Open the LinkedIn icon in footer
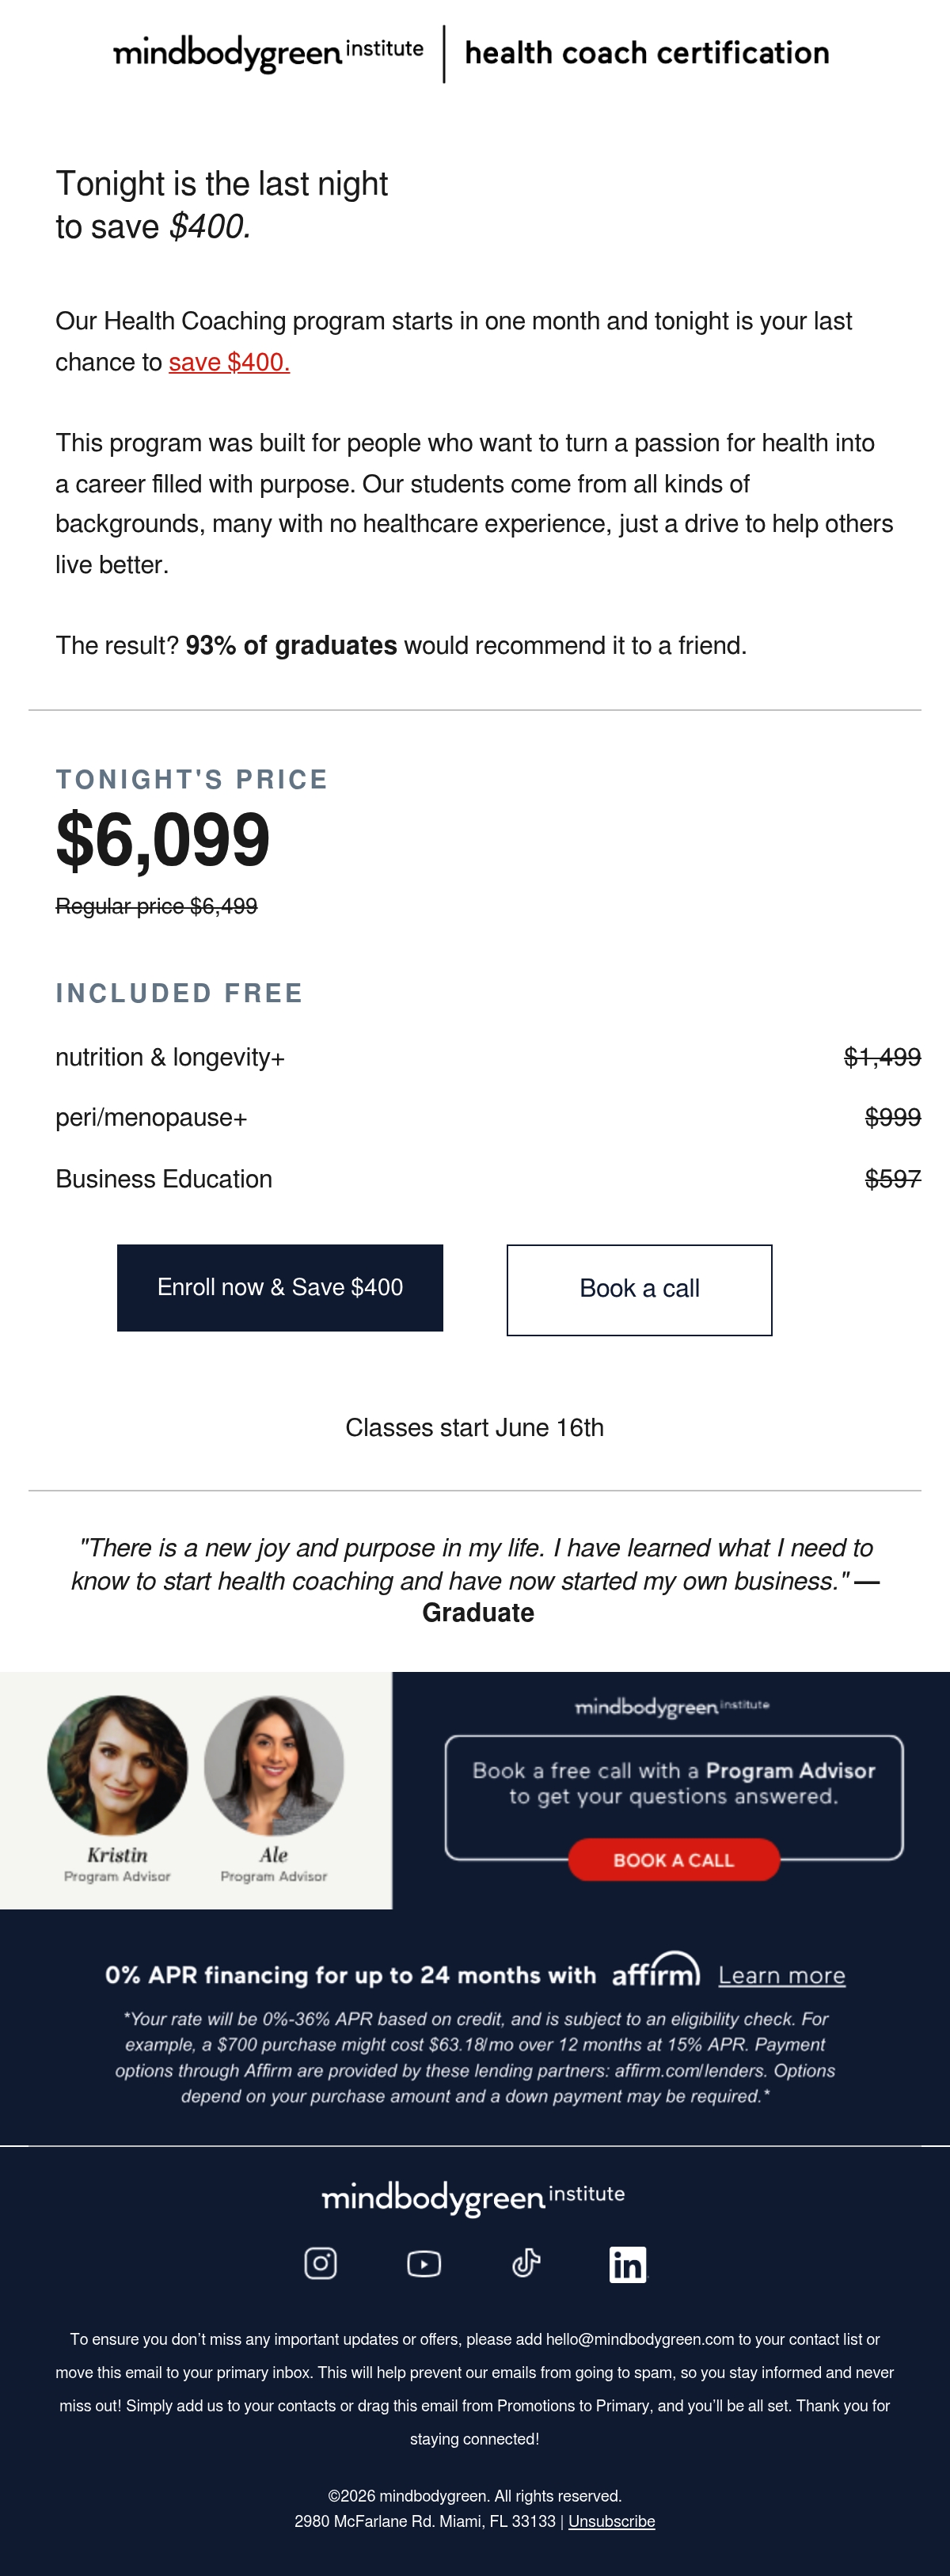Image resolution: width=950 pixels, height=2576 pixels. point(628,2264)
